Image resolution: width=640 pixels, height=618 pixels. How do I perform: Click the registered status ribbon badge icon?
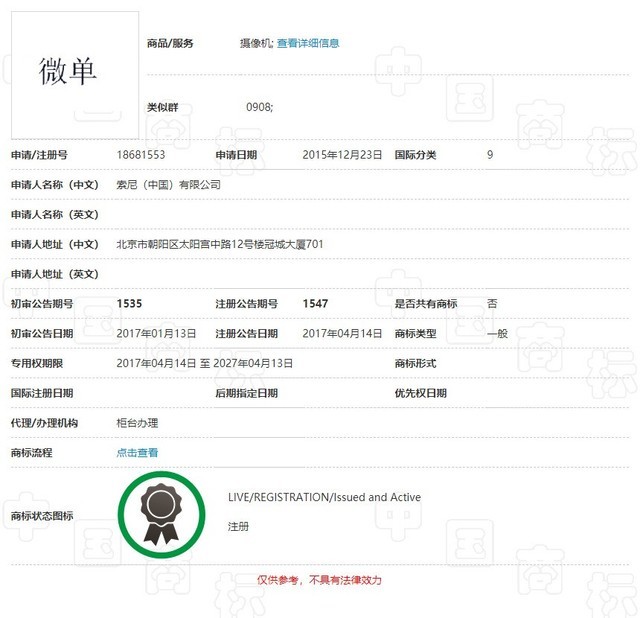coord(161,514)
